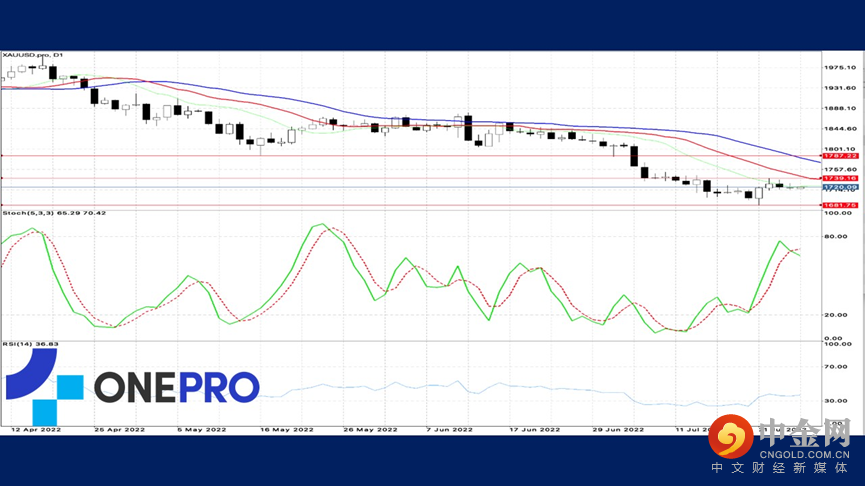
Task: Click the 1888.10 price axis value
Action: pos(840,109)
